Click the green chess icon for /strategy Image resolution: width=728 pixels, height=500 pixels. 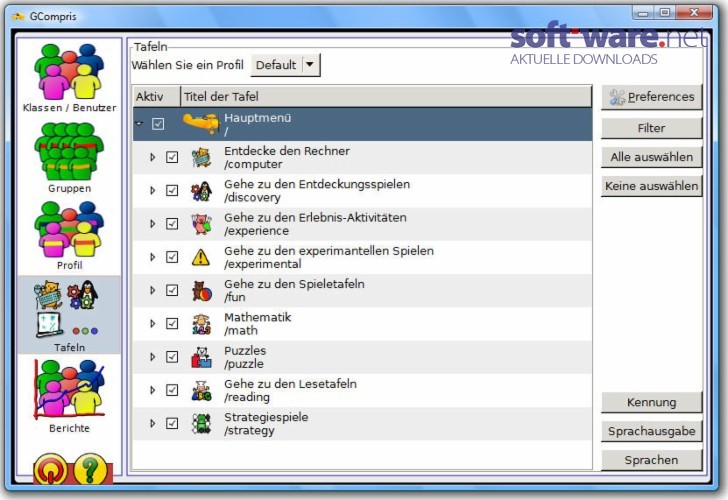pos(202,424)
